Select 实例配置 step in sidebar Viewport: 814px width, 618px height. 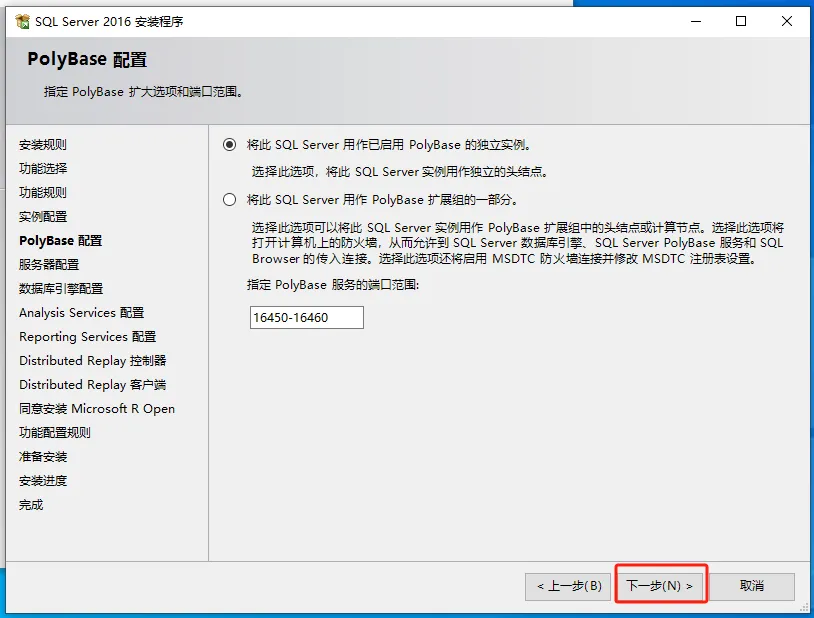click(43, 217)
